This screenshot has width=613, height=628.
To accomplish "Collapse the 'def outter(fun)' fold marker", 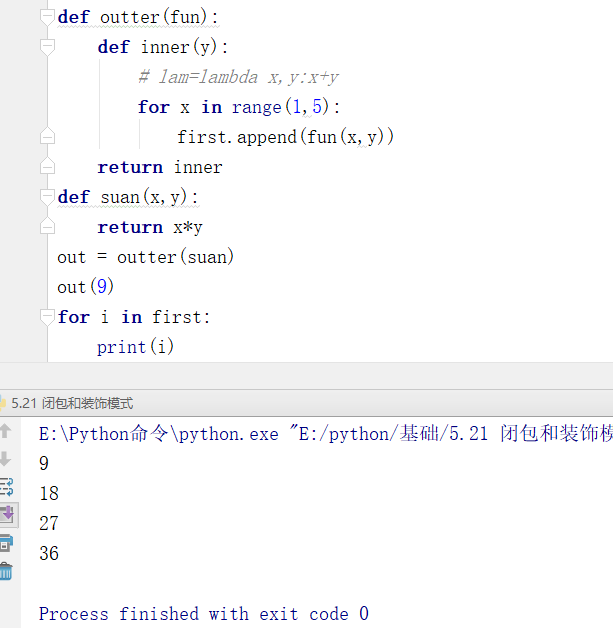I will (47, 18).
